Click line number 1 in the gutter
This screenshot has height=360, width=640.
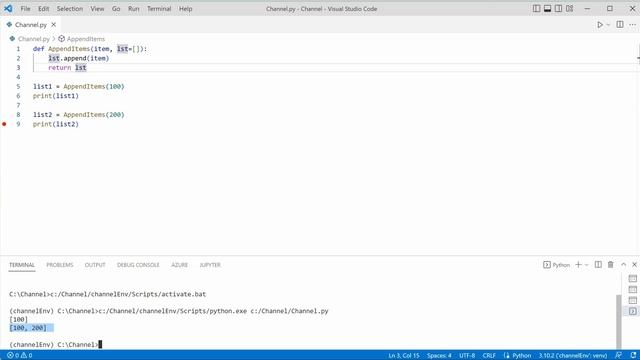[x=18, y=49]
